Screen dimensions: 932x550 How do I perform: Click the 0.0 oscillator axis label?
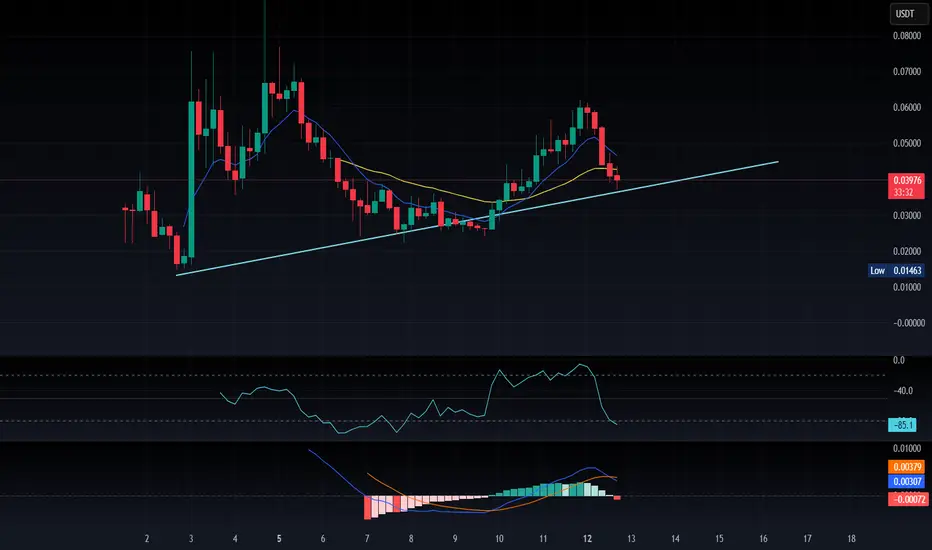[x=899, y=360]
